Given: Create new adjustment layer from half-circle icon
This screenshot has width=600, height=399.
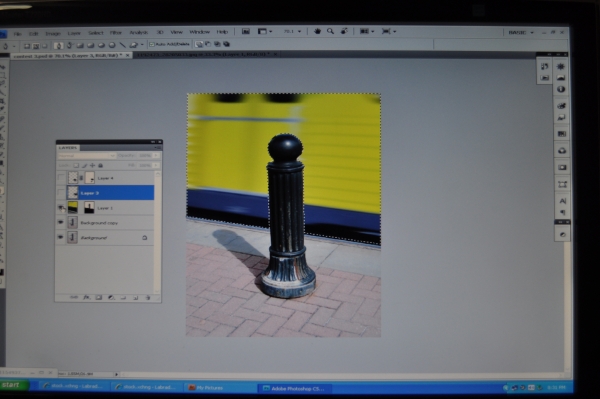Looking at the screenshot, I should click(x=111, y=297).
